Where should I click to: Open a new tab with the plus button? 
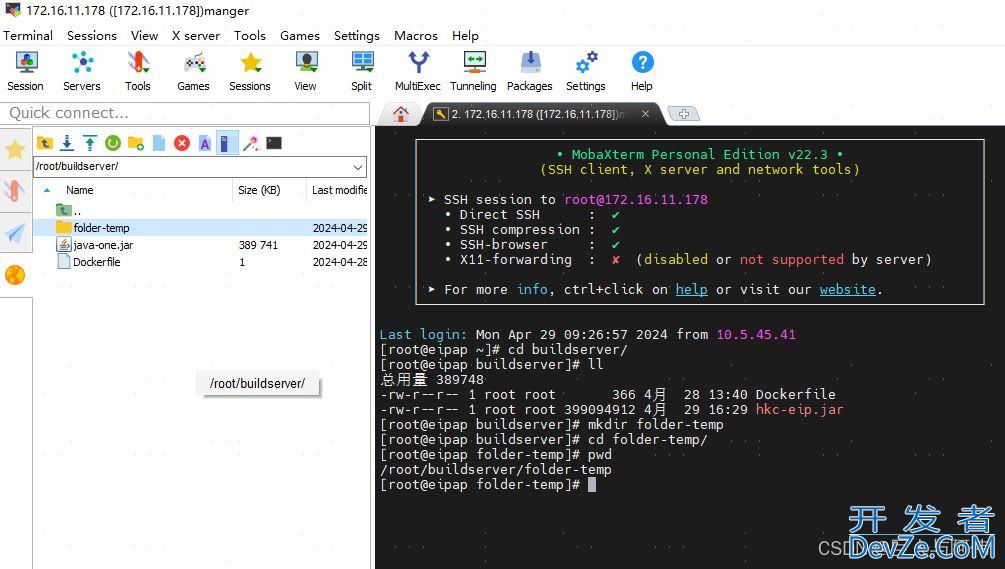(x=684, y=114)
